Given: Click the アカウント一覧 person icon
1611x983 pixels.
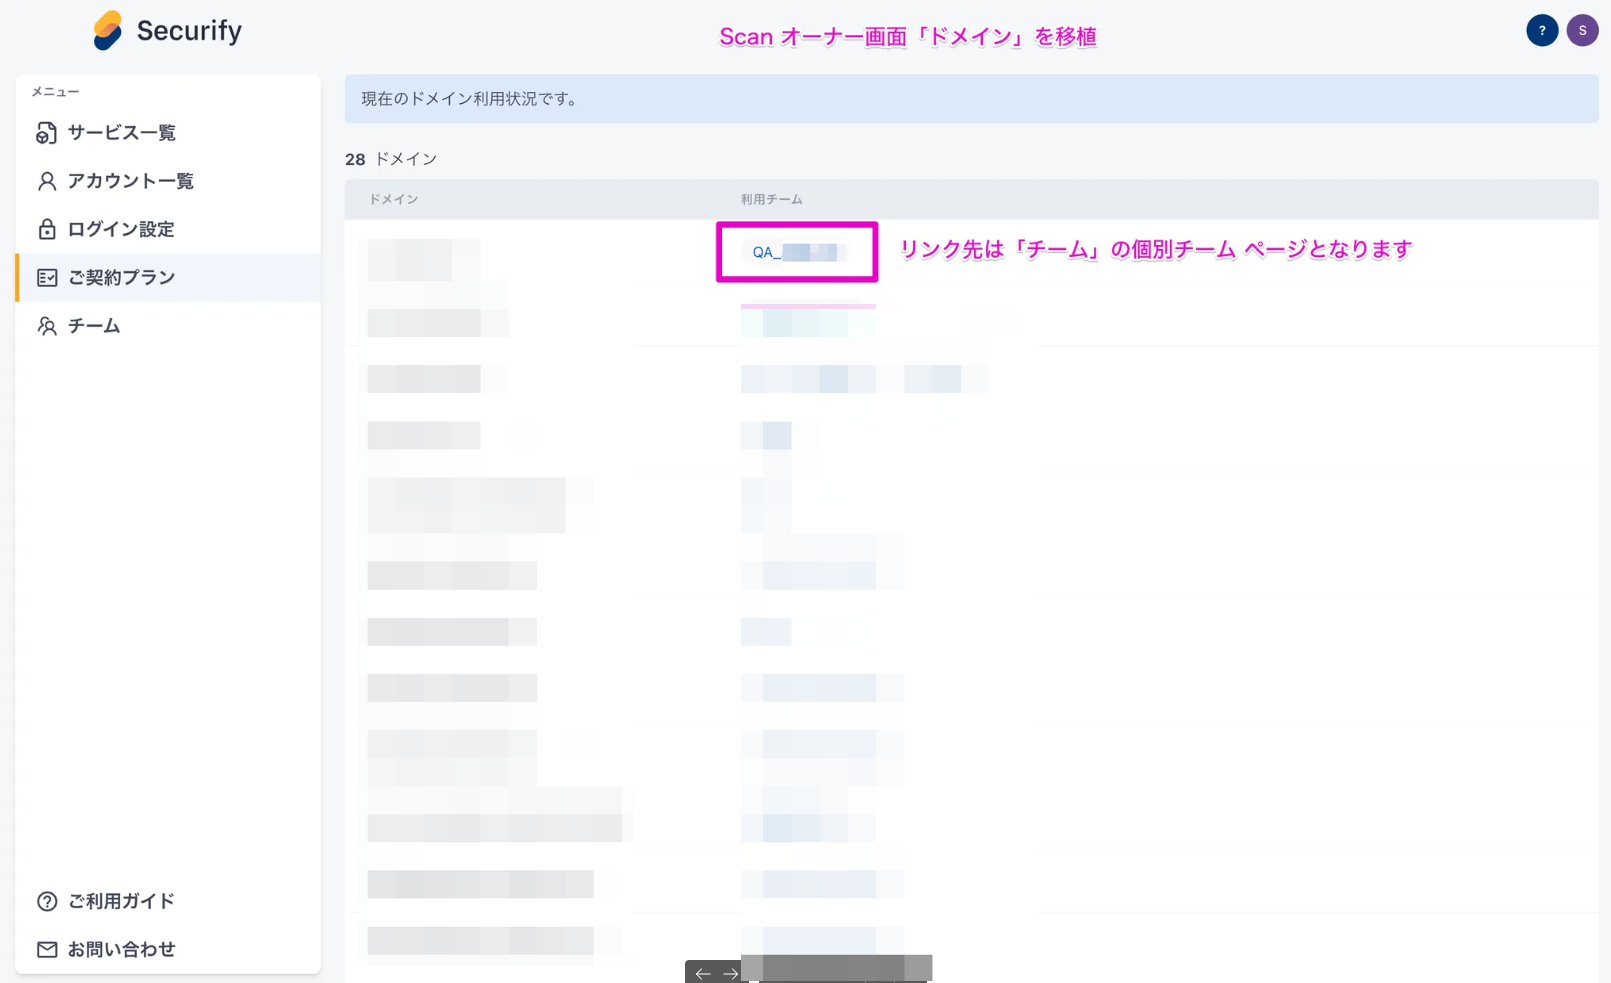Looking at the screenshot, I should pos(47,181).
